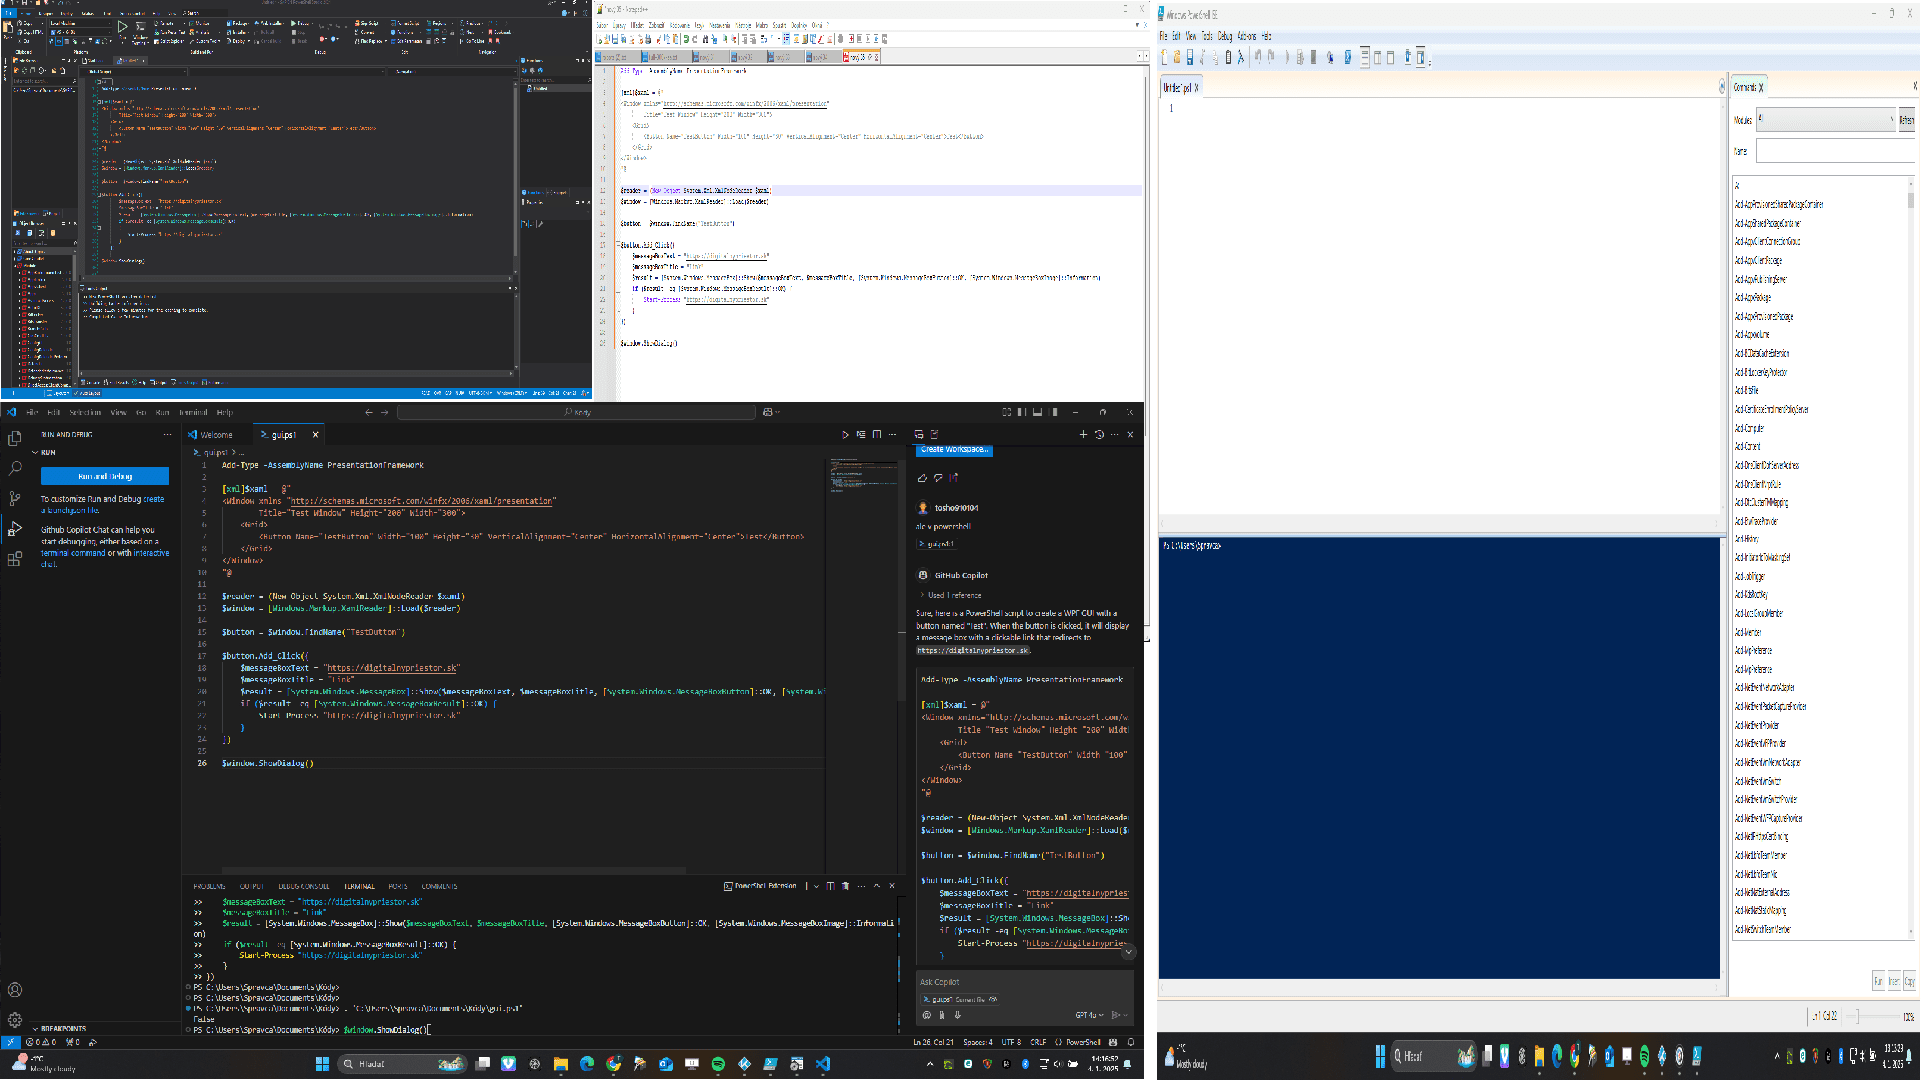Open the GPT-4o model dropdown in Copilot

pyautogui.click(x=1088, y=1015)
